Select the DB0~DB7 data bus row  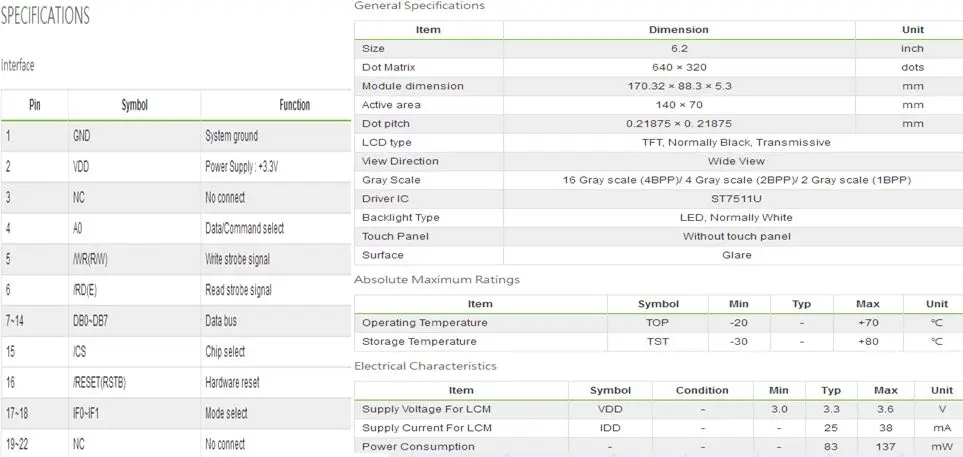176,321
